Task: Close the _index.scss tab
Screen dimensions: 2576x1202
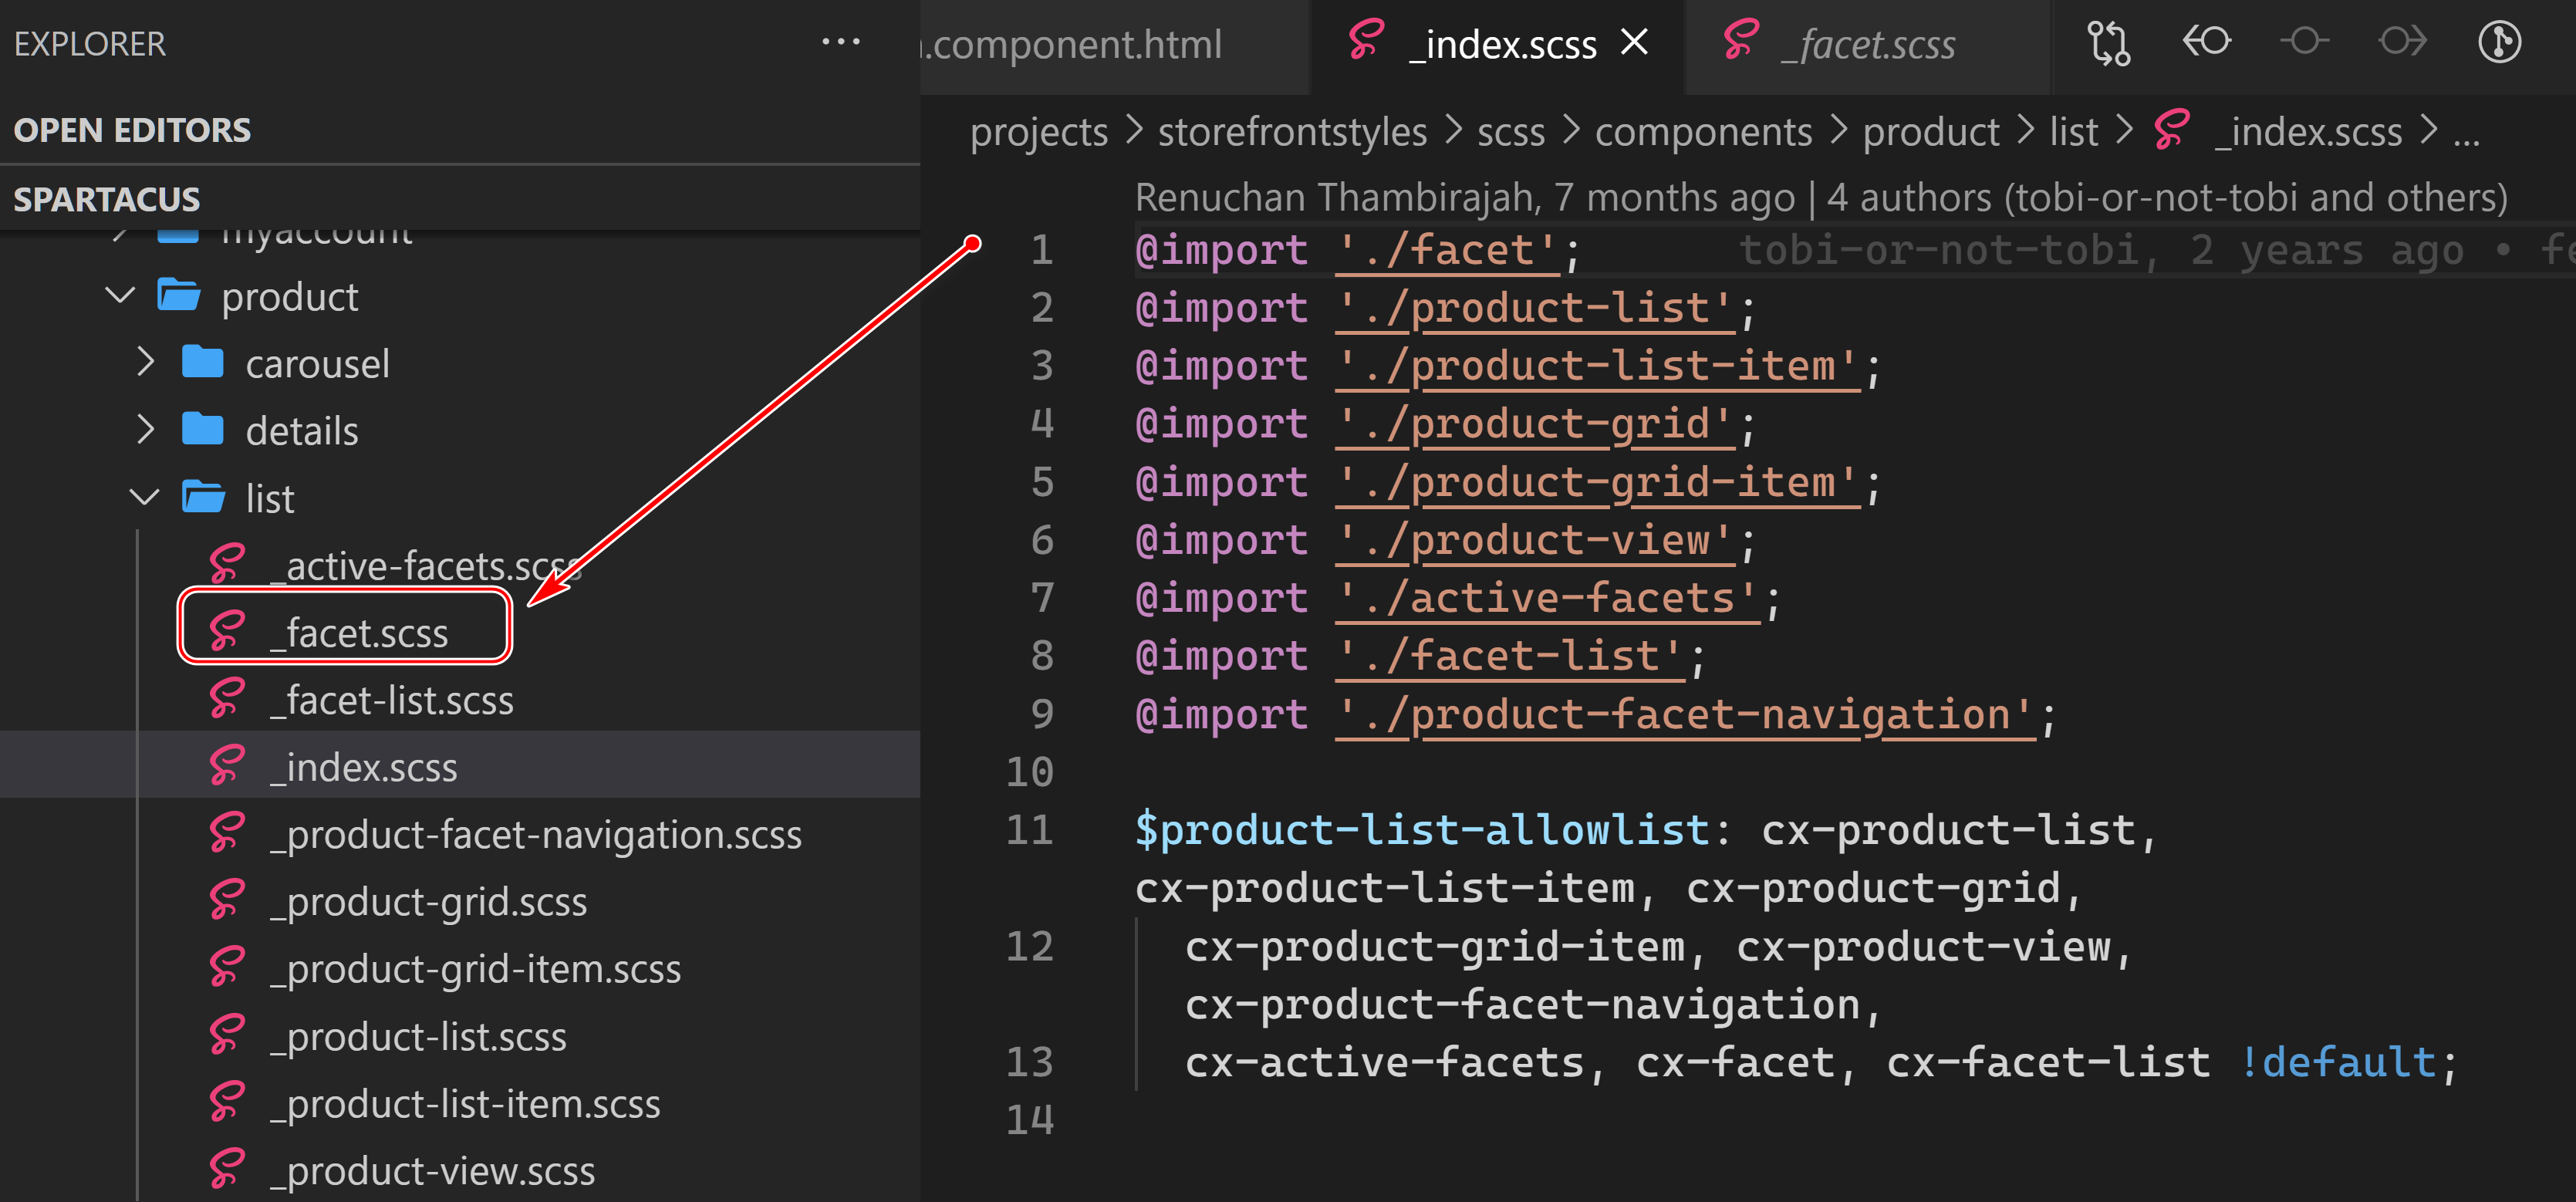Action: [1635, 42]
